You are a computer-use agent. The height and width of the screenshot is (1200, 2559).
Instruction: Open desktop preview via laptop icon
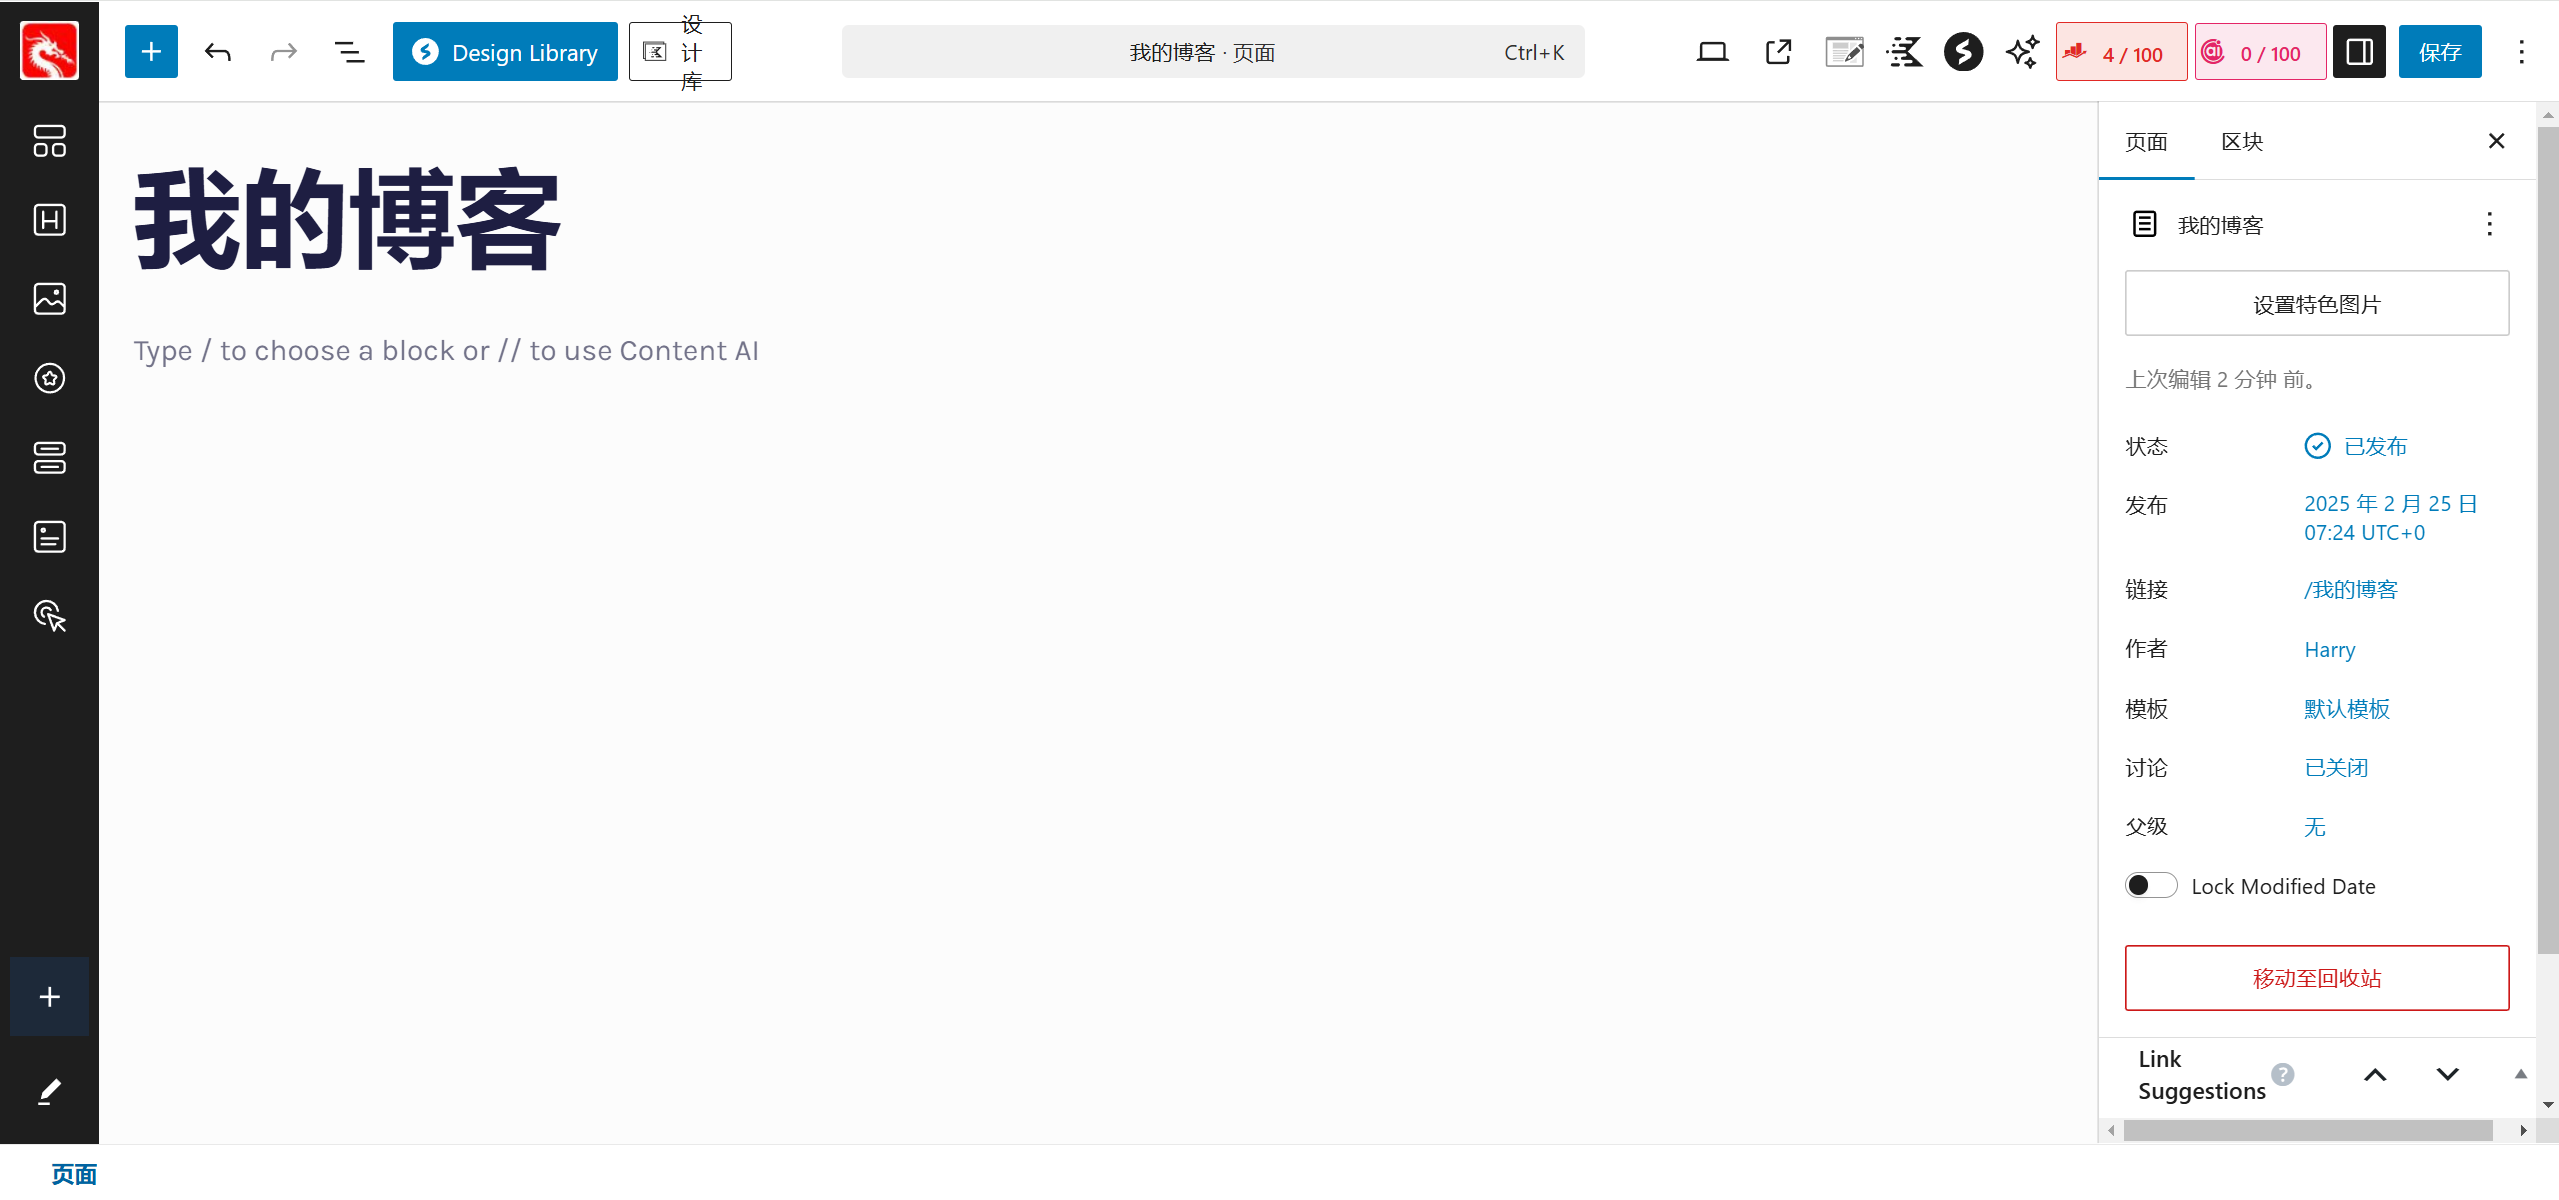click(1711, 51)
